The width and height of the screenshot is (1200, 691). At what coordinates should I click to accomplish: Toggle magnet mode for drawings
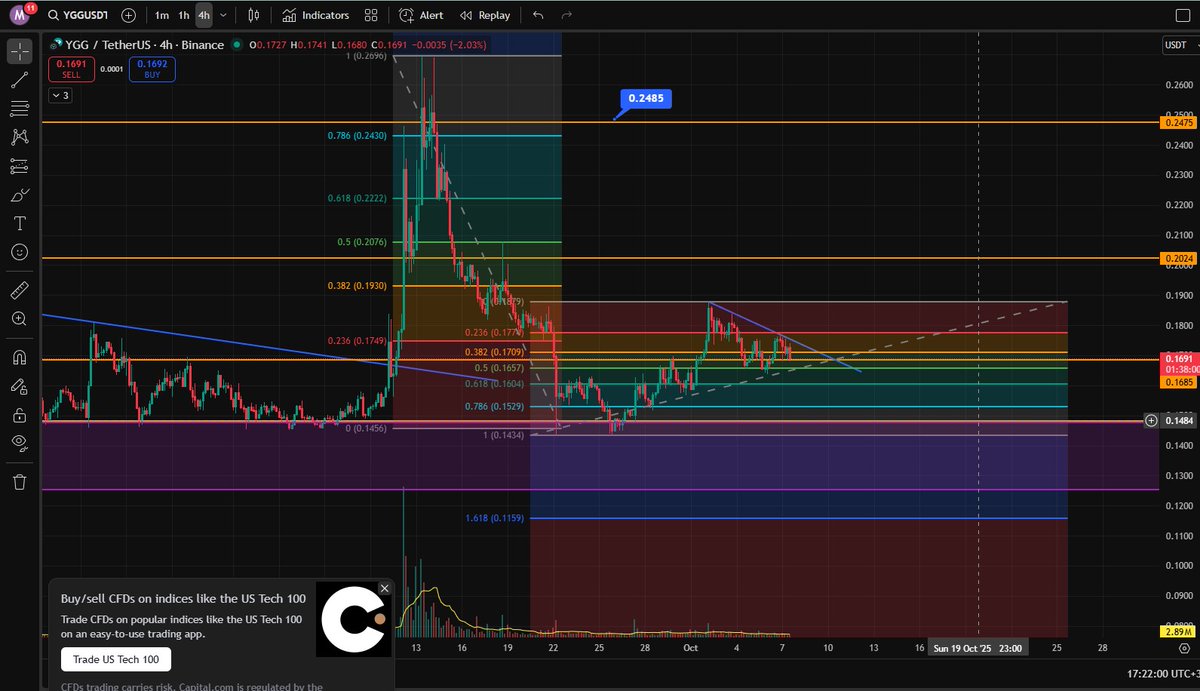click(20, 357)
